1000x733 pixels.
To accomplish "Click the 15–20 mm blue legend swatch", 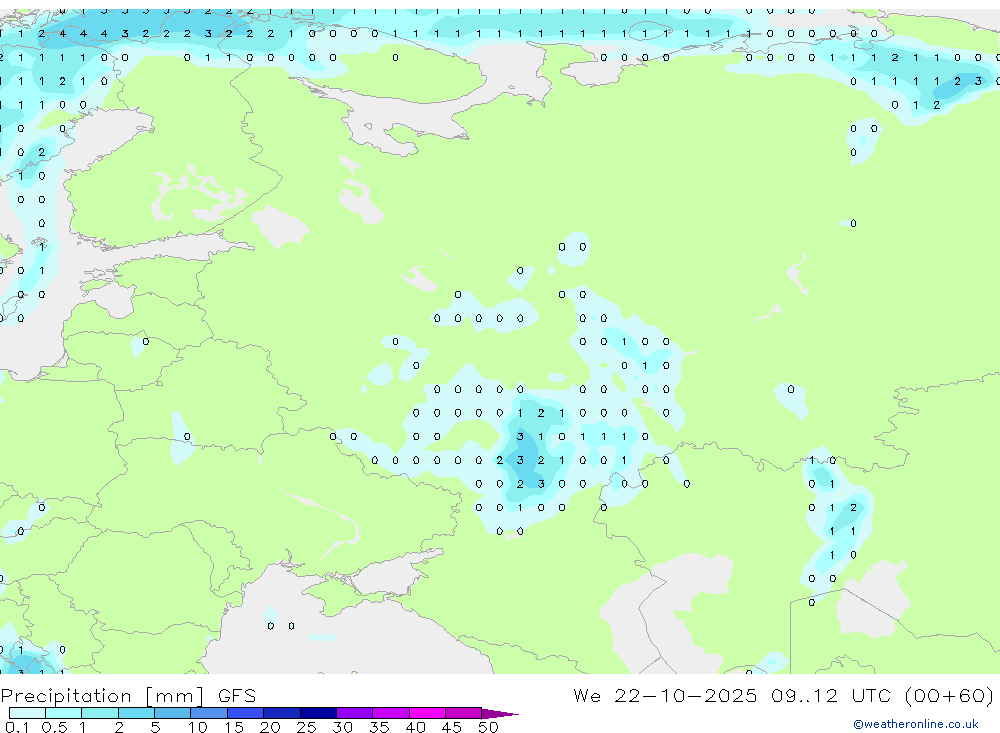I will (x=246, y=713).
